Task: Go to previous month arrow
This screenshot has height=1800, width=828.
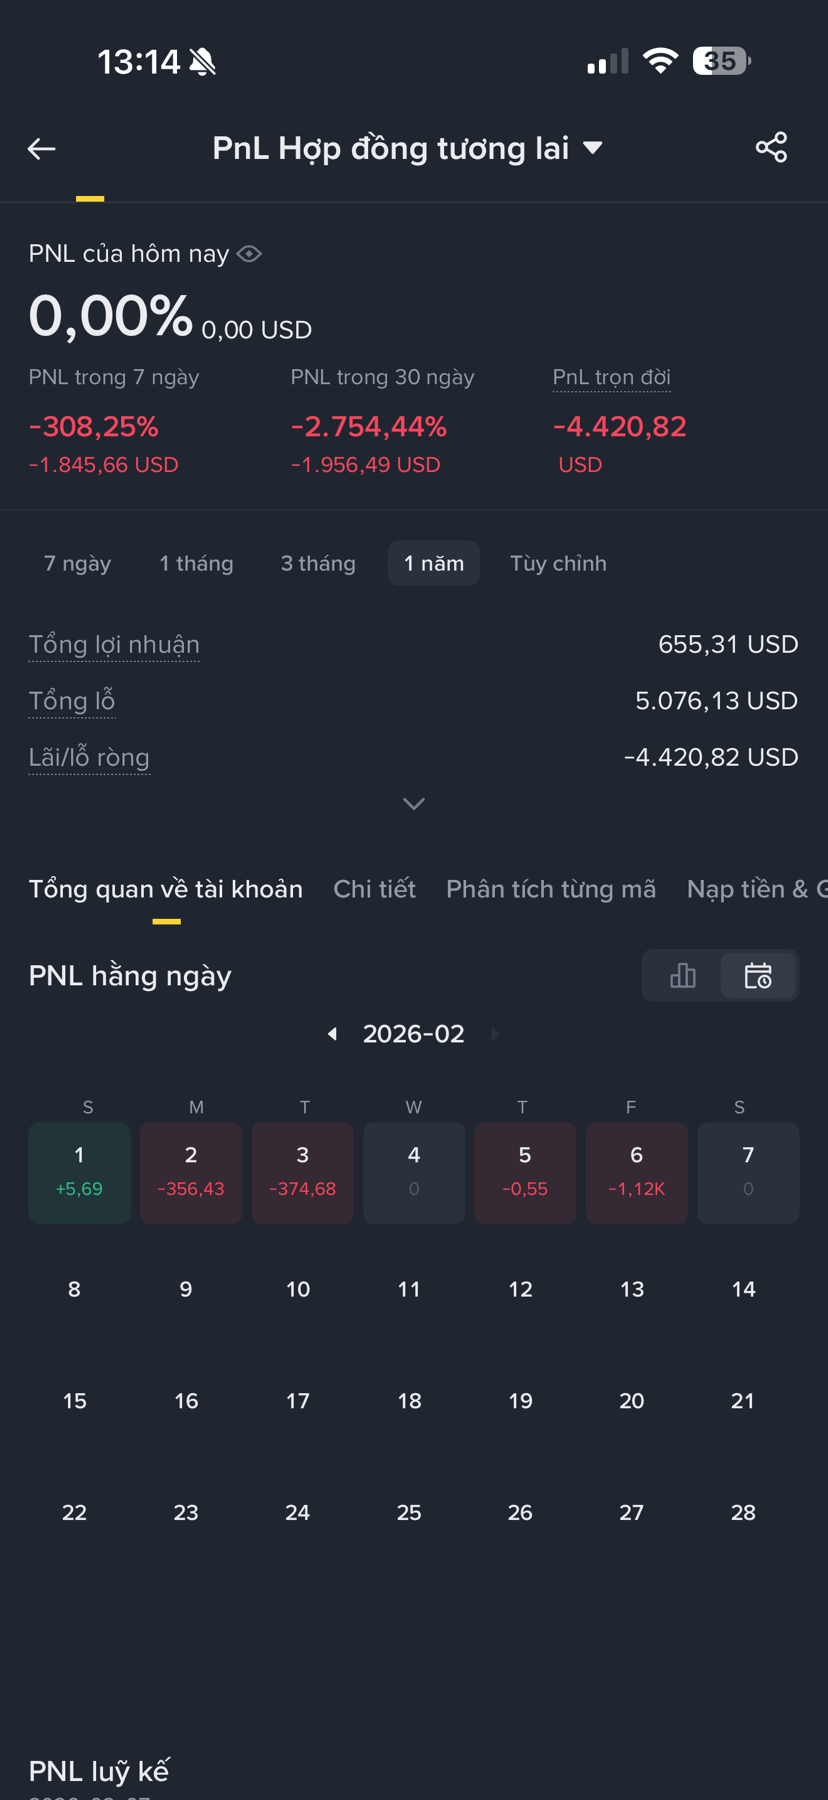Action: coord(332,1034)
